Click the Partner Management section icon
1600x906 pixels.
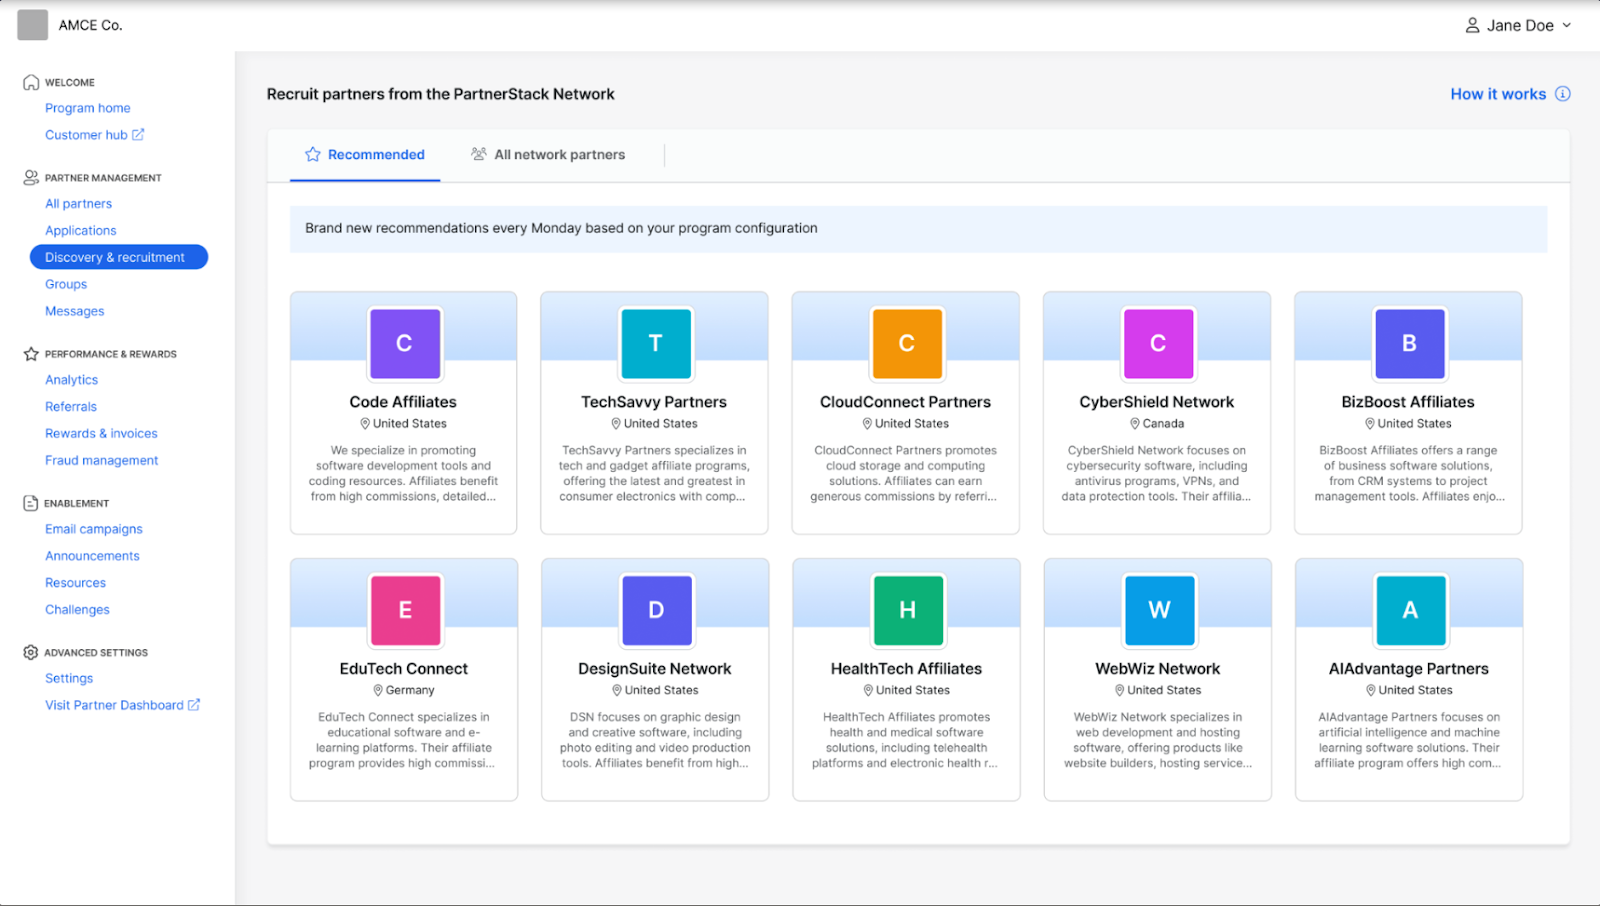[29, 177]
